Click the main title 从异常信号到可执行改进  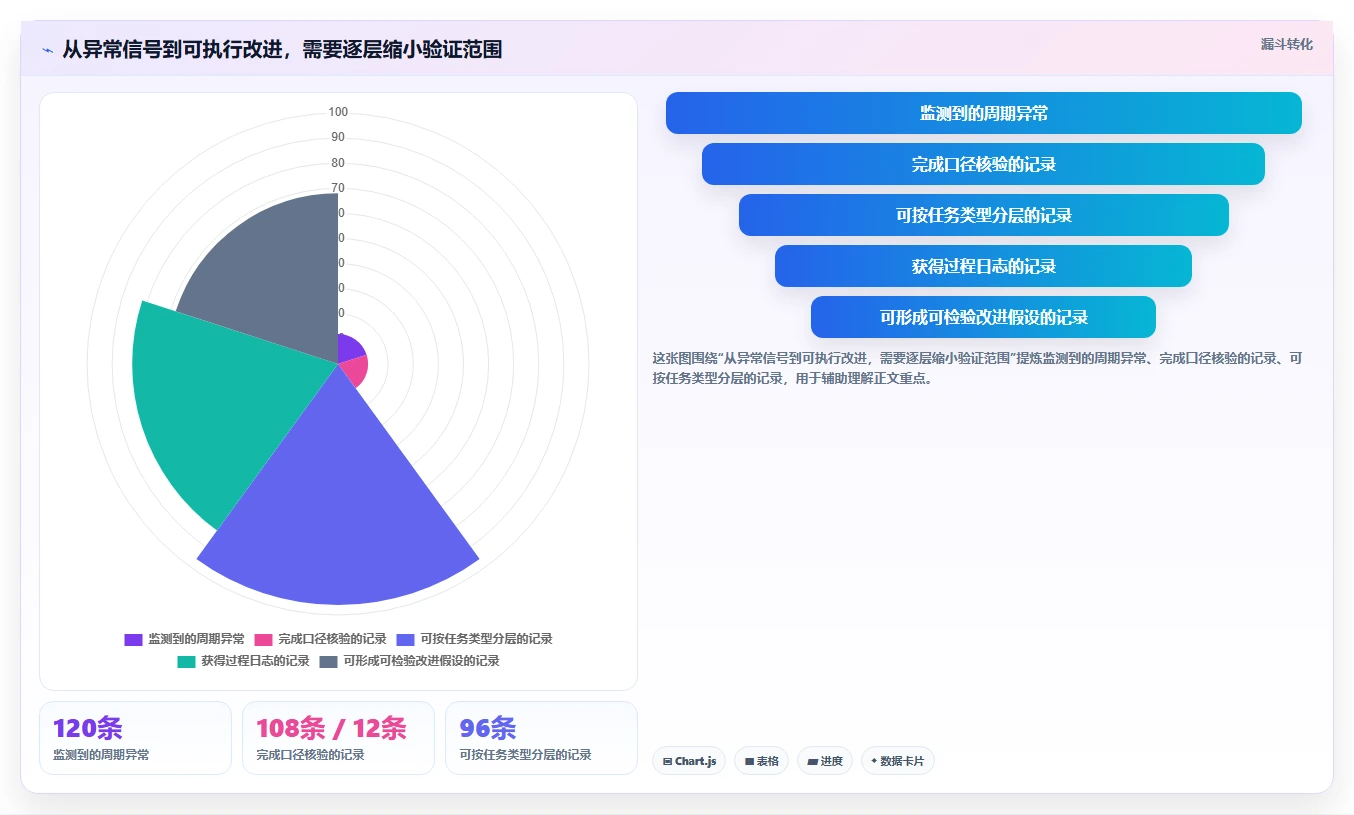pos(282,49)
